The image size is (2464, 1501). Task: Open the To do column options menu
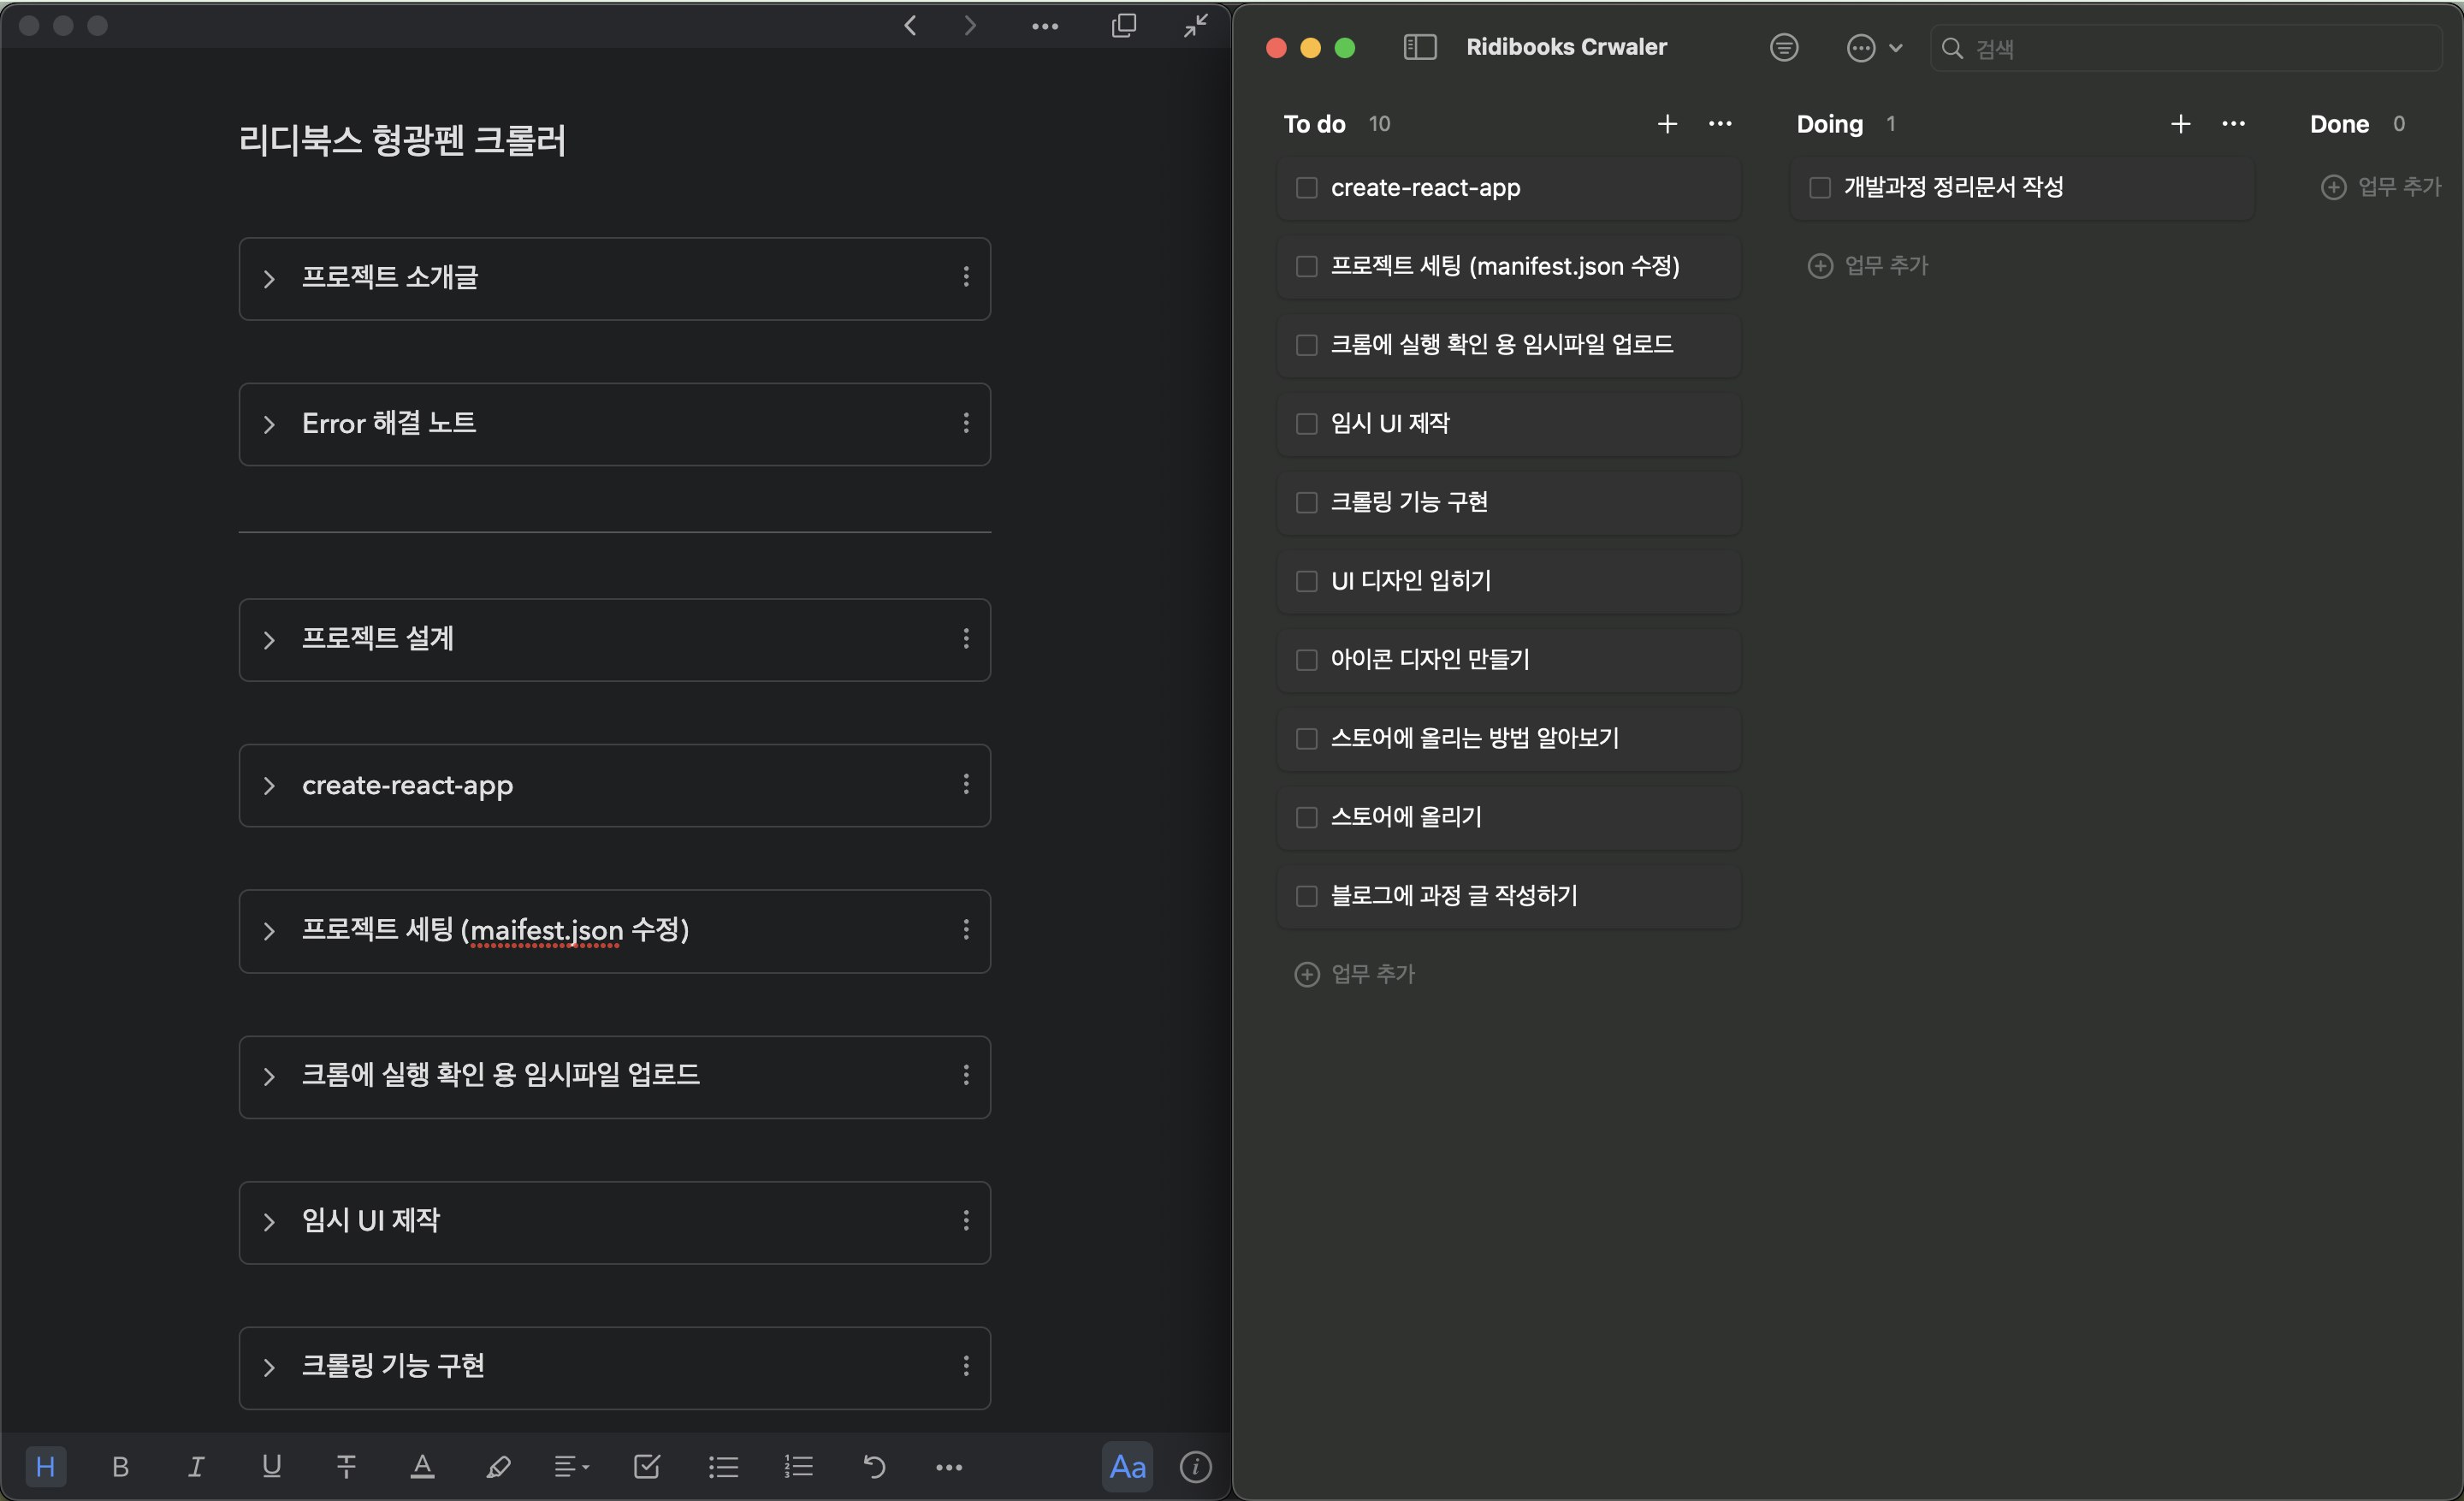coord(1720,124)
